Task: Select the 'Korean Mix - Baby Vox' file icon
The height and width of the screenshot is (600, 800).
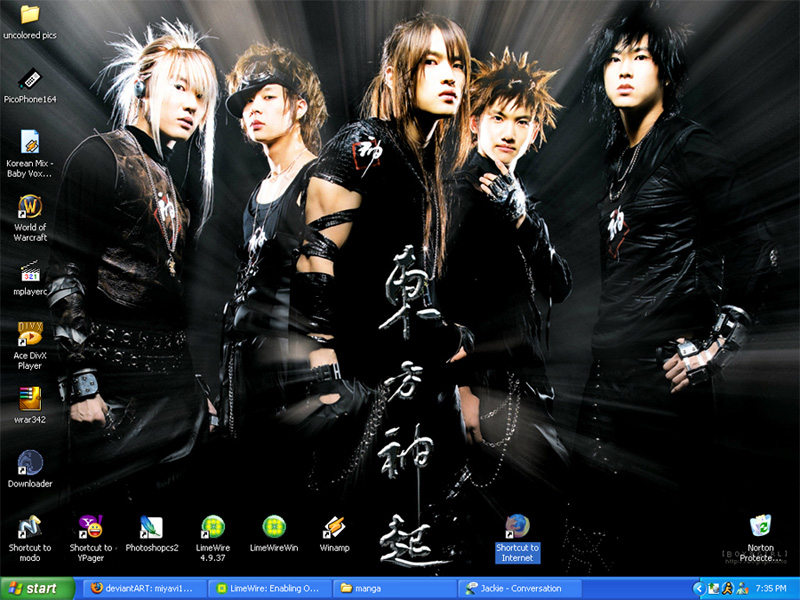Action: click(x=30, y=142)
